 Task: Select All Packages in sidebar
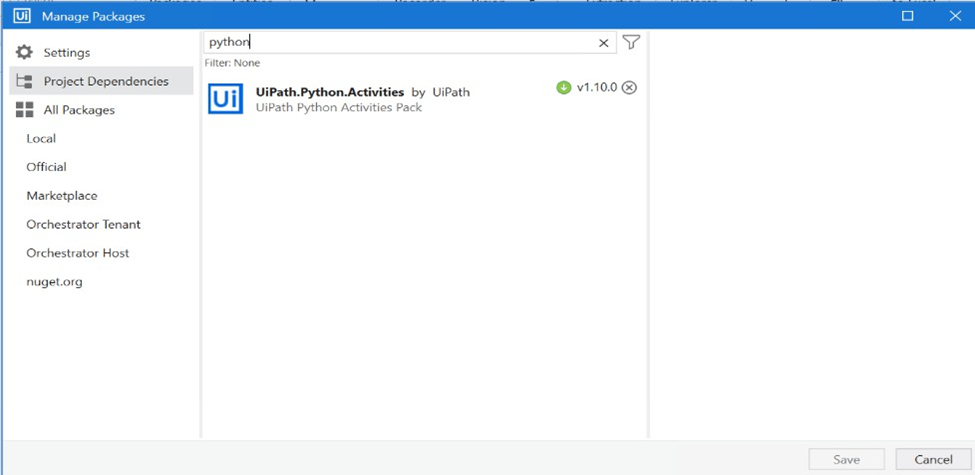pyautogui.click(x=79, y=110)
